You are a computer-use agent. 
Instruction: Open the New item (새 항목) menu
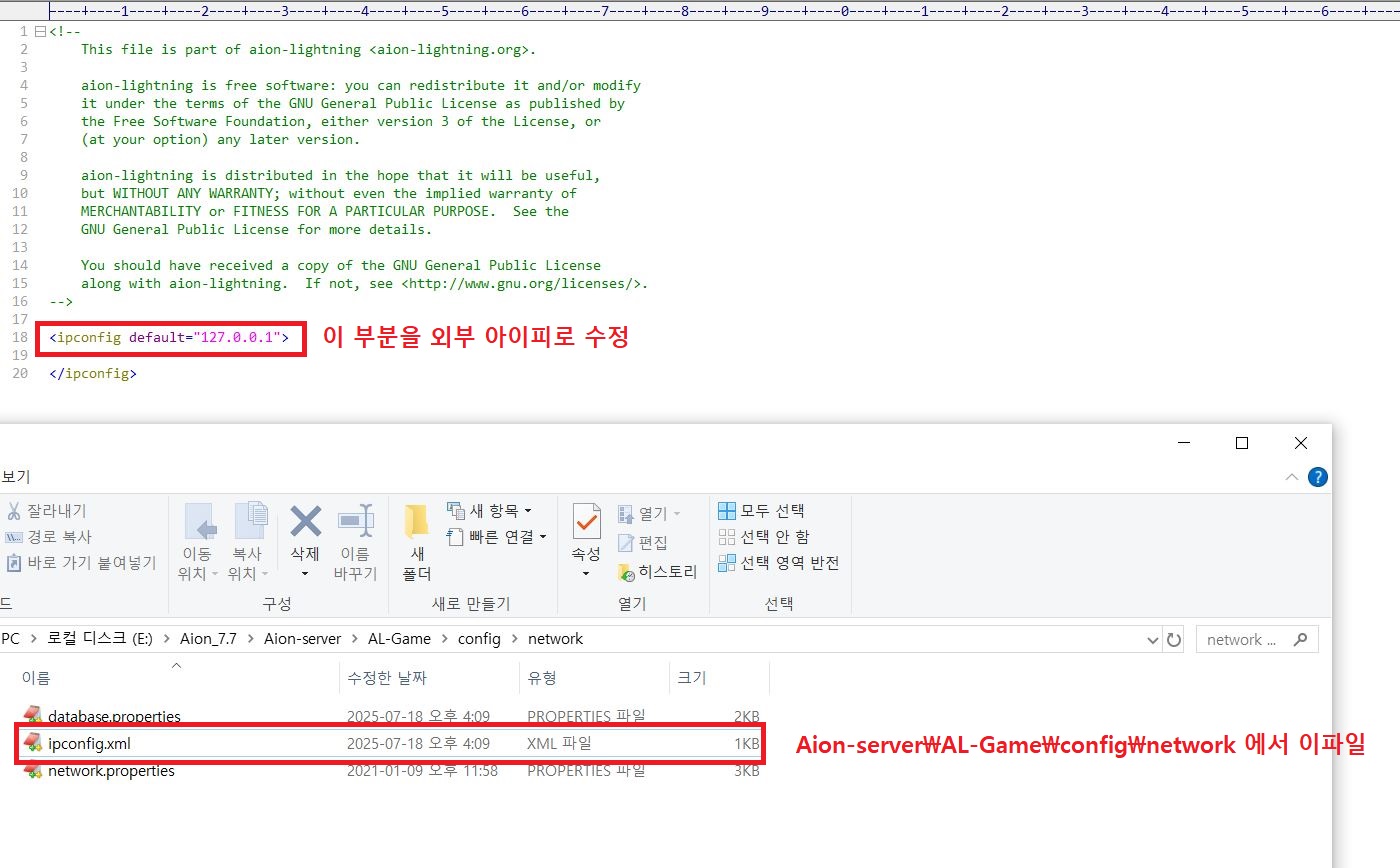pyautogui.click(x=490, y=511)
